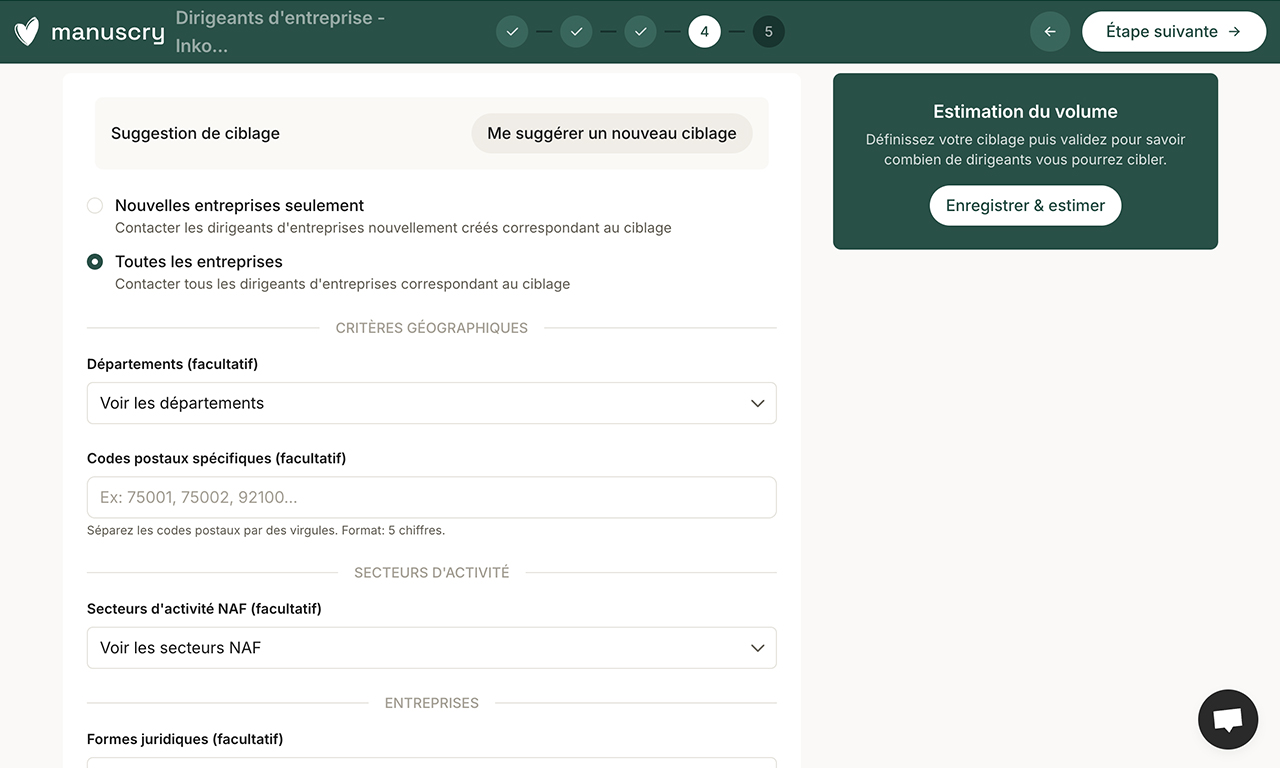Focus the Codes postaux spécifiques input field
This screenshot has height=768, width=1280.
click(431, 497)
